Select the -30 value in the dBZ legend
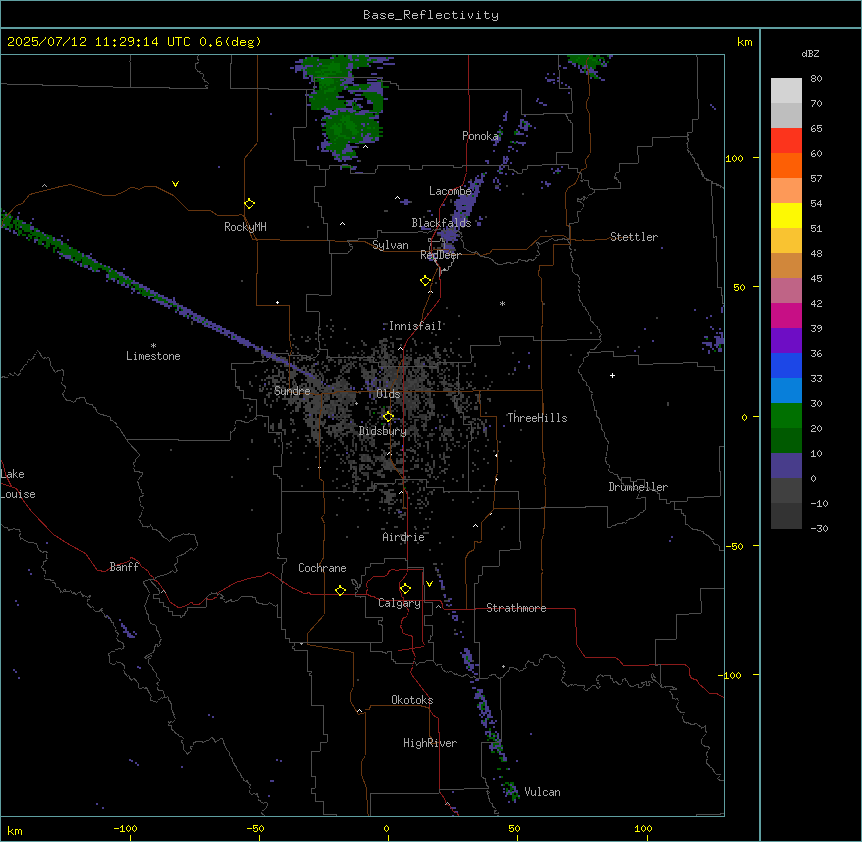The image size is (862, 842). tap(819, 529)
